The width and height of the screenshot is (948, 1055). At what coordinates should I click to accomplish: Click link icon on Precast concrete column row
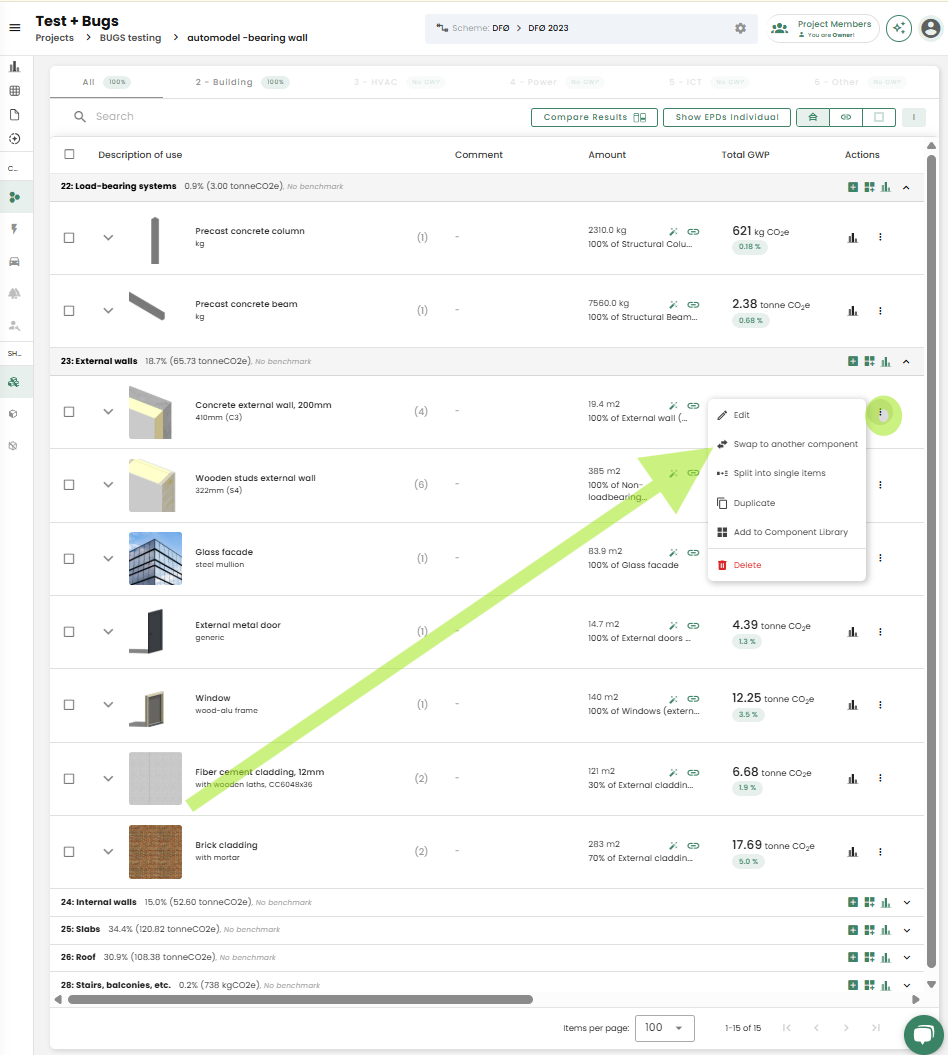(693, 231)
